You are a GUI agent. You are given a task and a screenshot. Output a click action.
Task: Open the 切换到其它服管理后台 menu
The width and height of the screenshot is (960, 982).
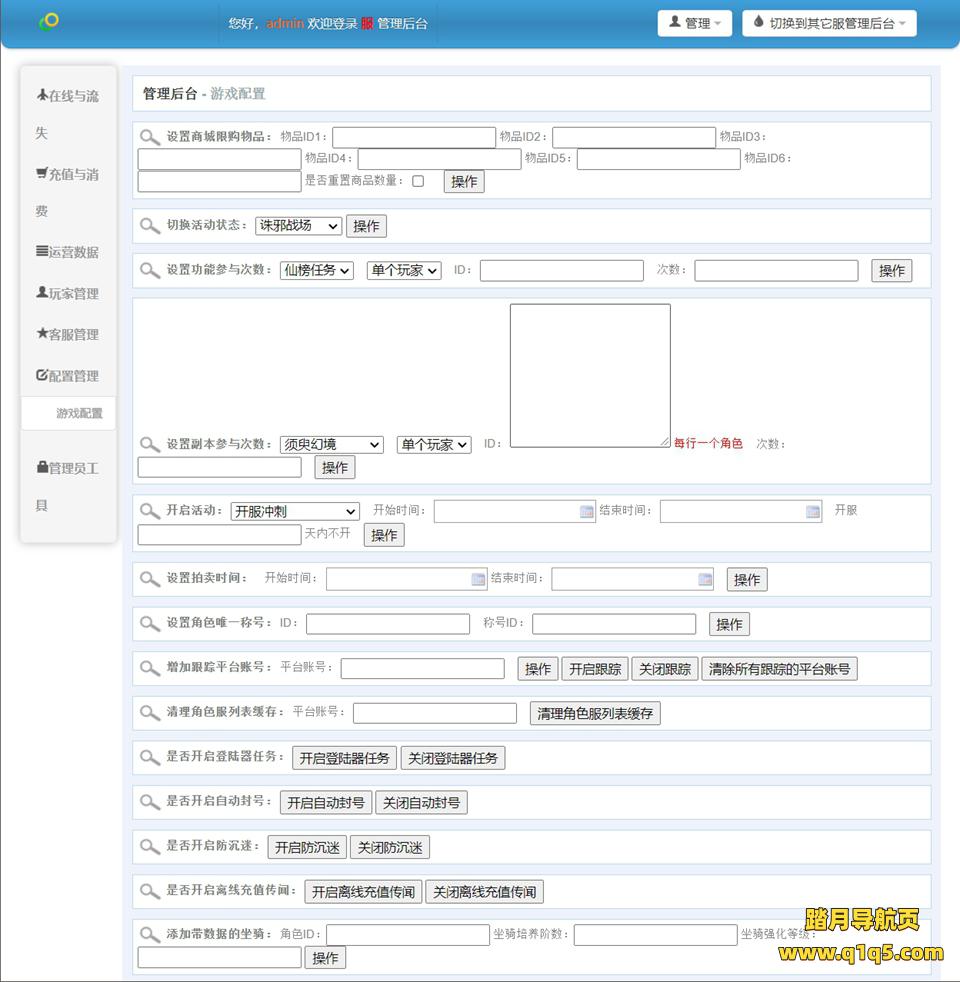[829, 23]
